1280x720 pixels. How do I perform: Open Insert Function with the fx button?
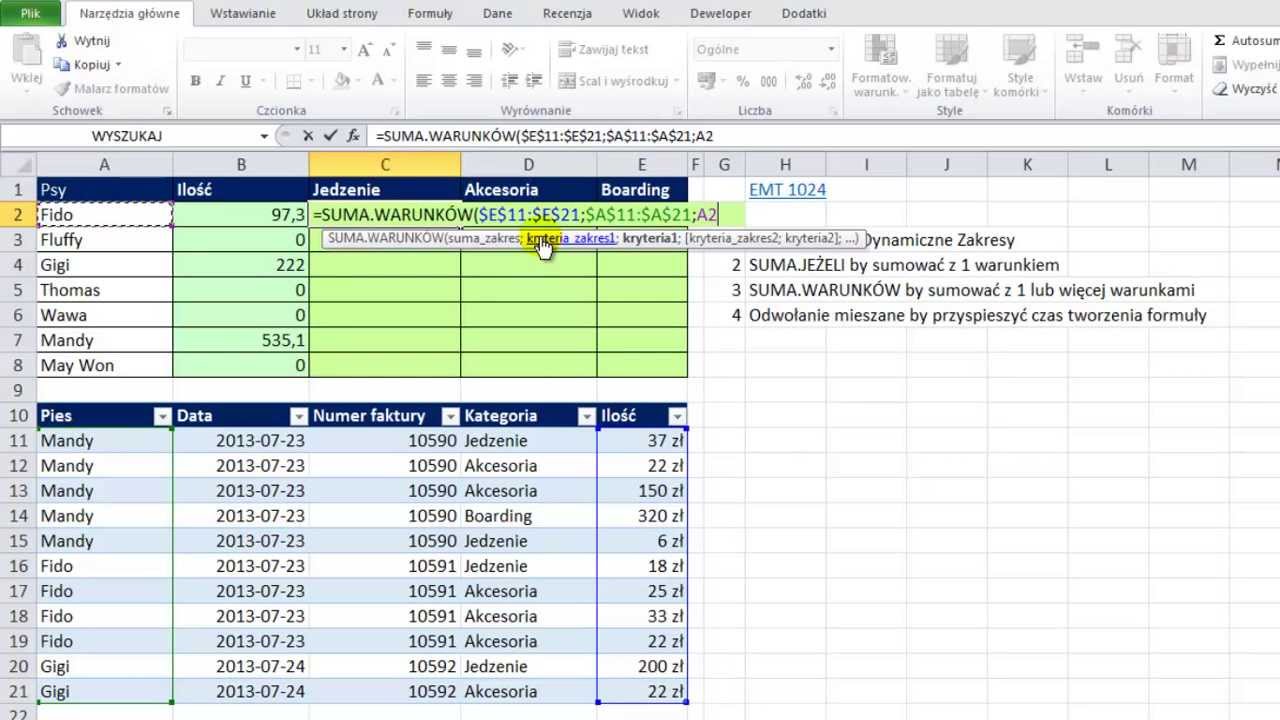tap(352, 135)
